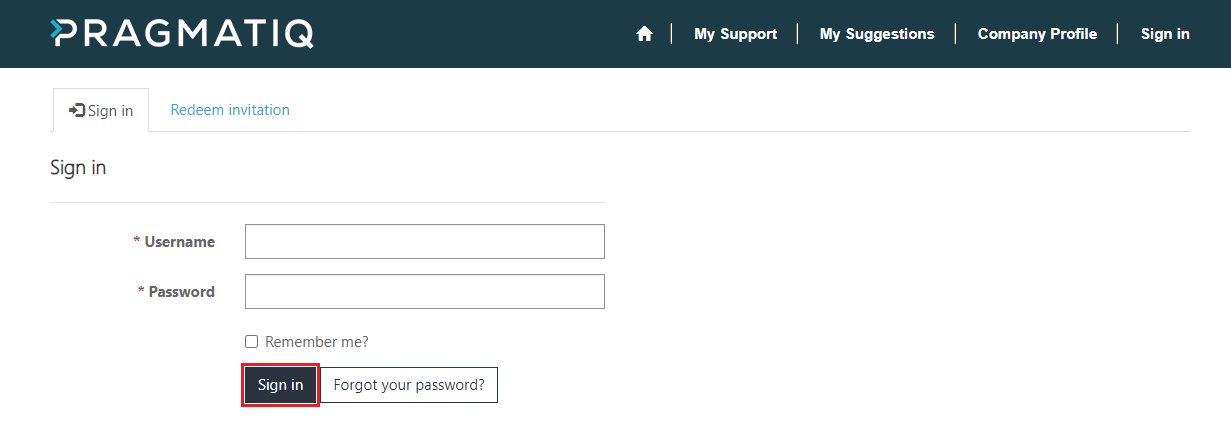Tick the Remember me checkbox
Screen dimensions: 1231x436
coord(252,342)
